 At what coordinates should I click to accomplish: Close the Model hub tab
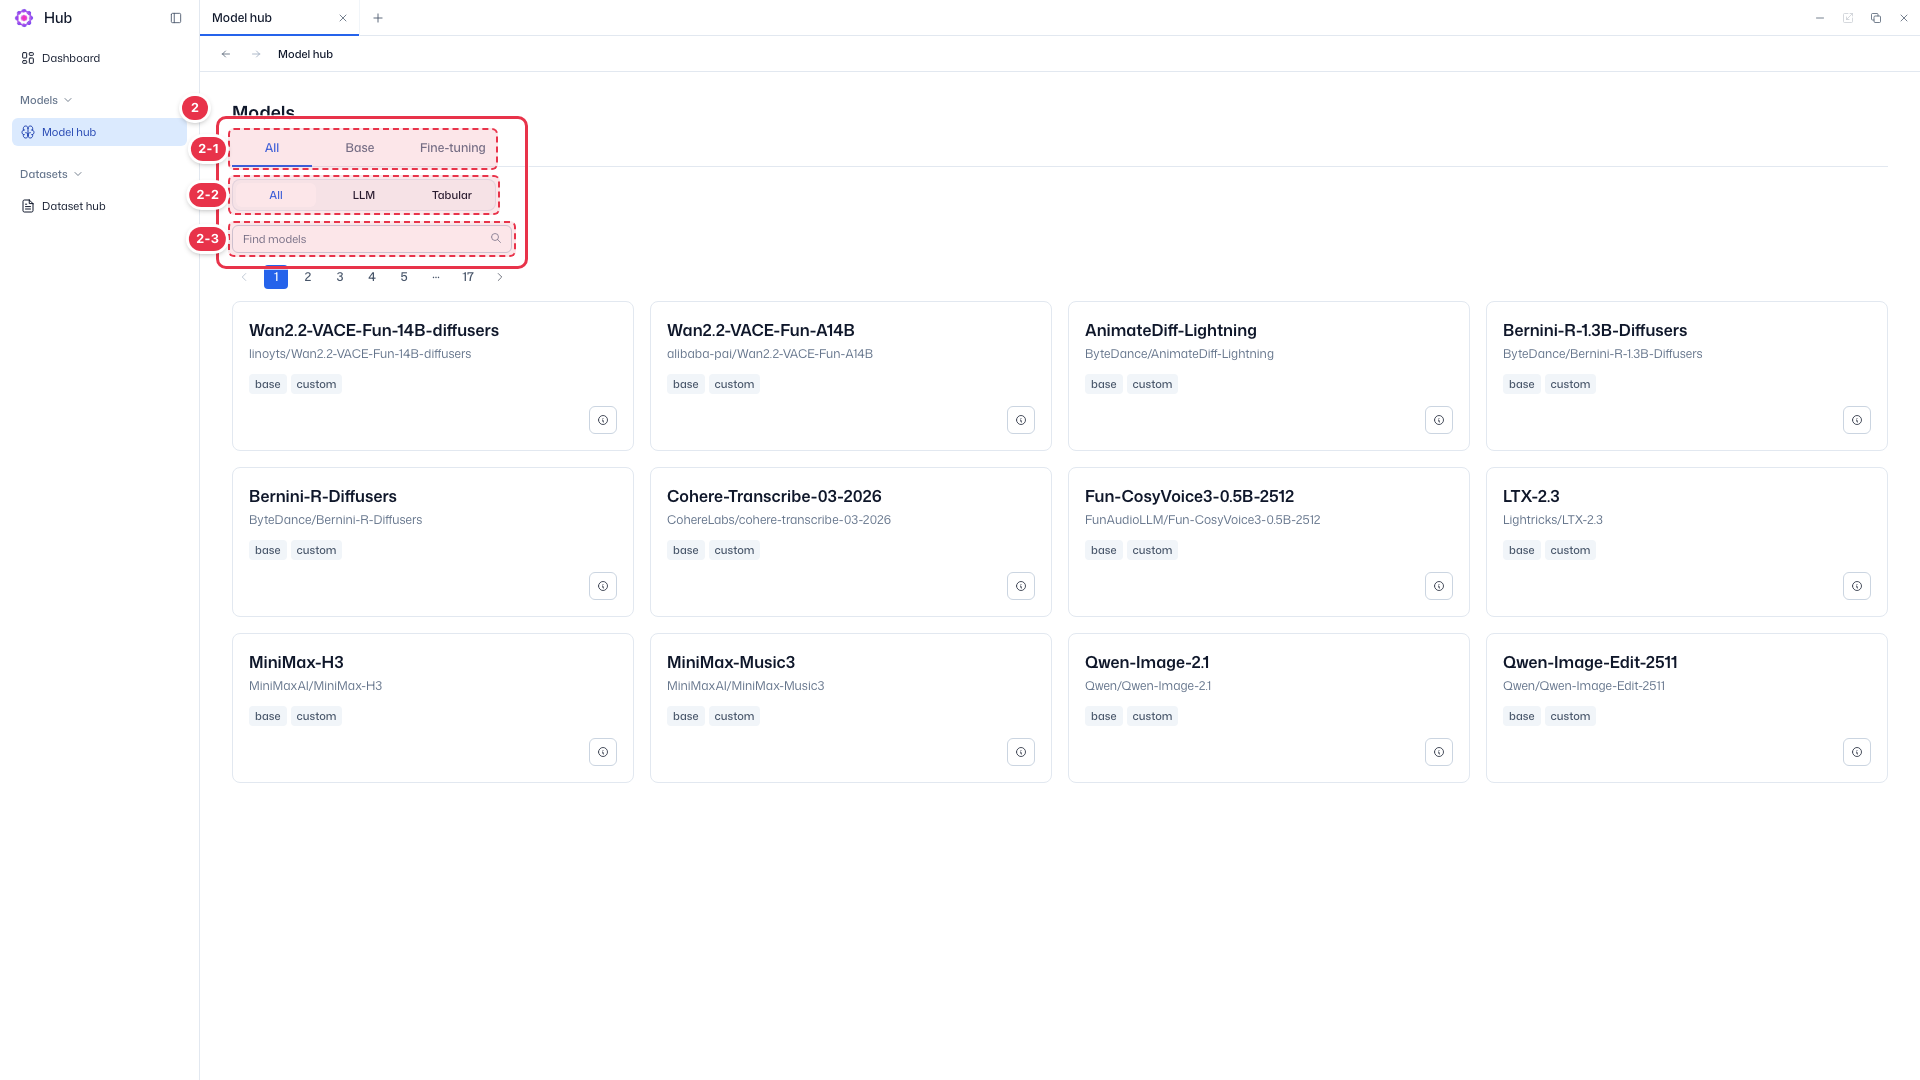tap(343, 18)
